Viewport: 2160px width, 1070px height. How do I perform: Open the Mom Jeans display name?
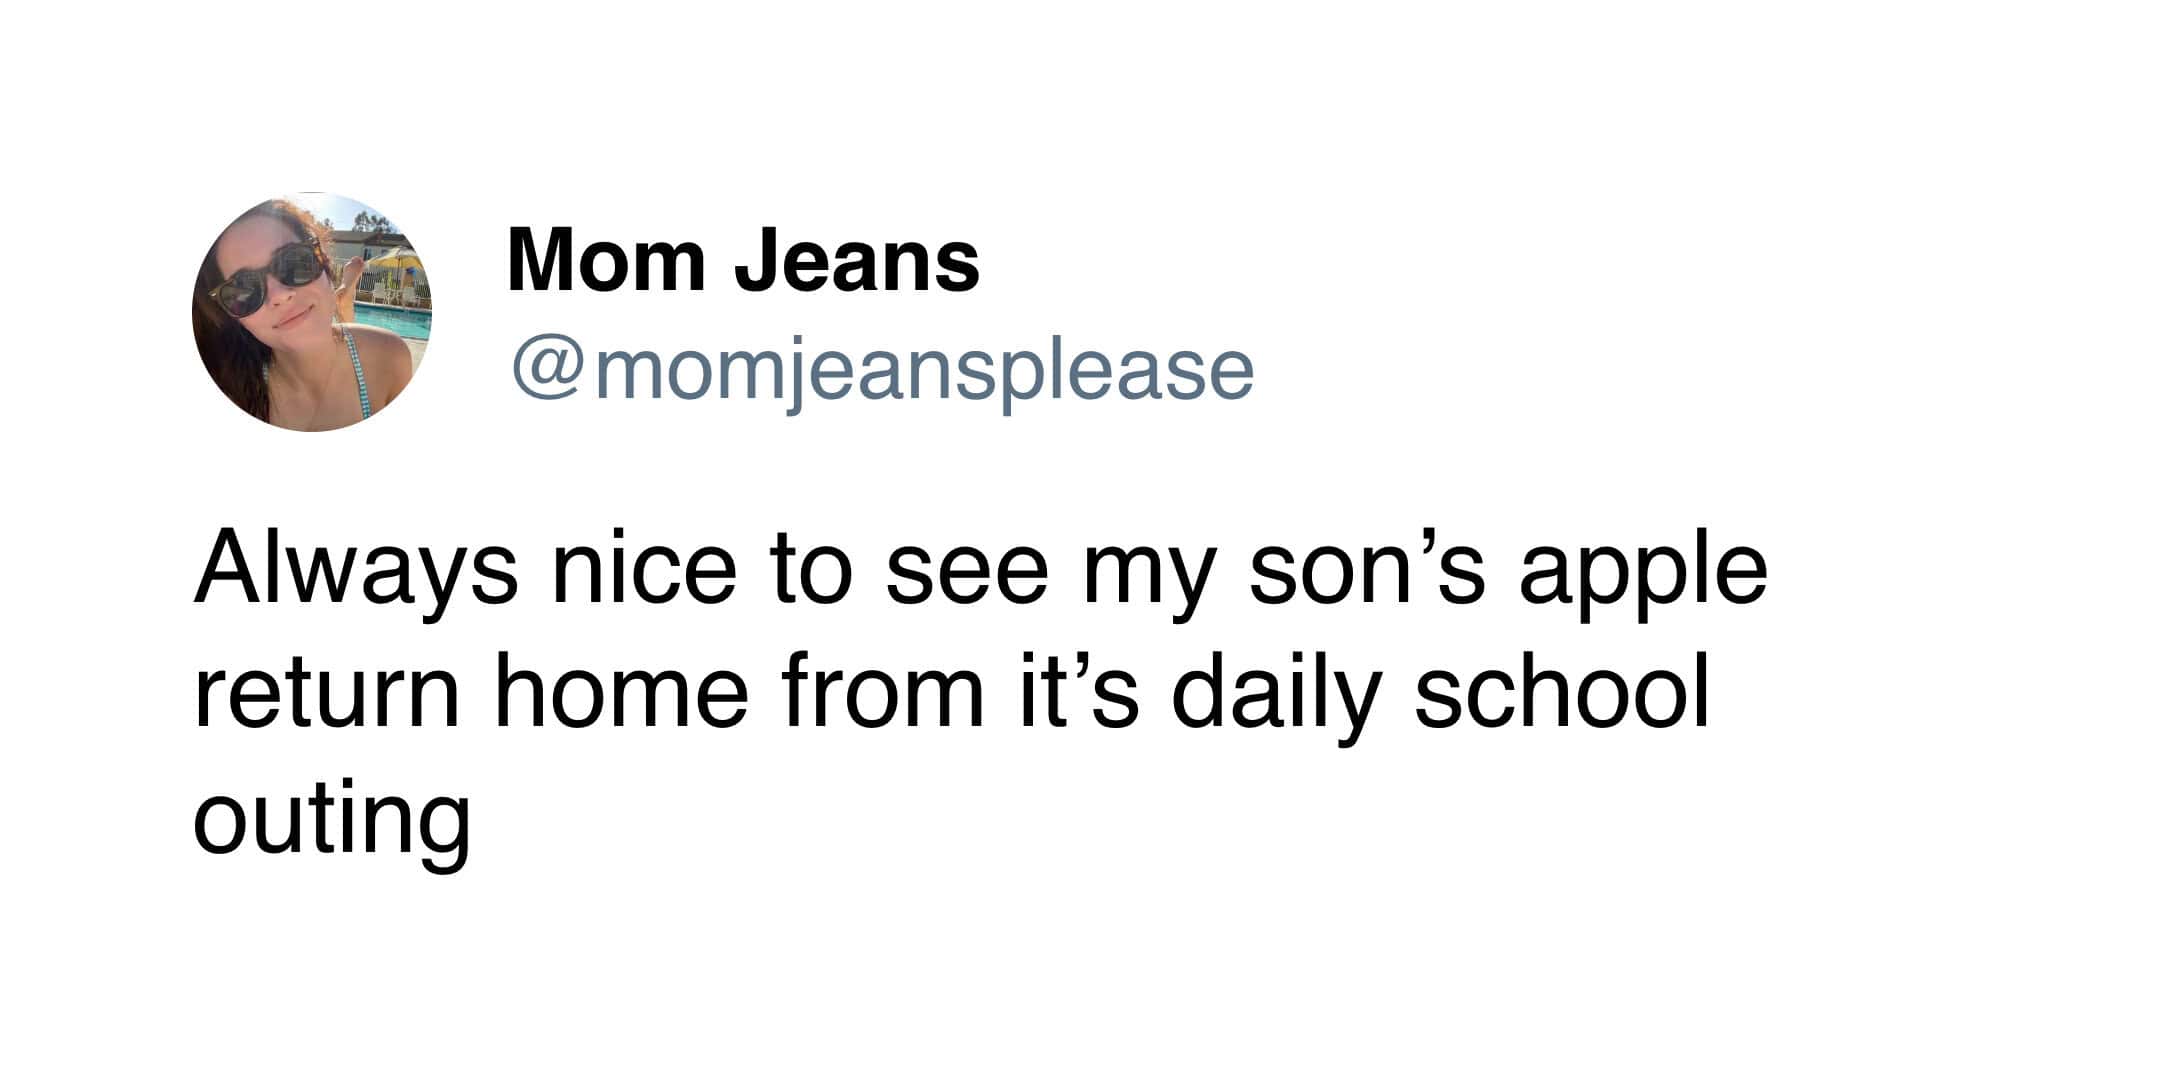point(743,260)
